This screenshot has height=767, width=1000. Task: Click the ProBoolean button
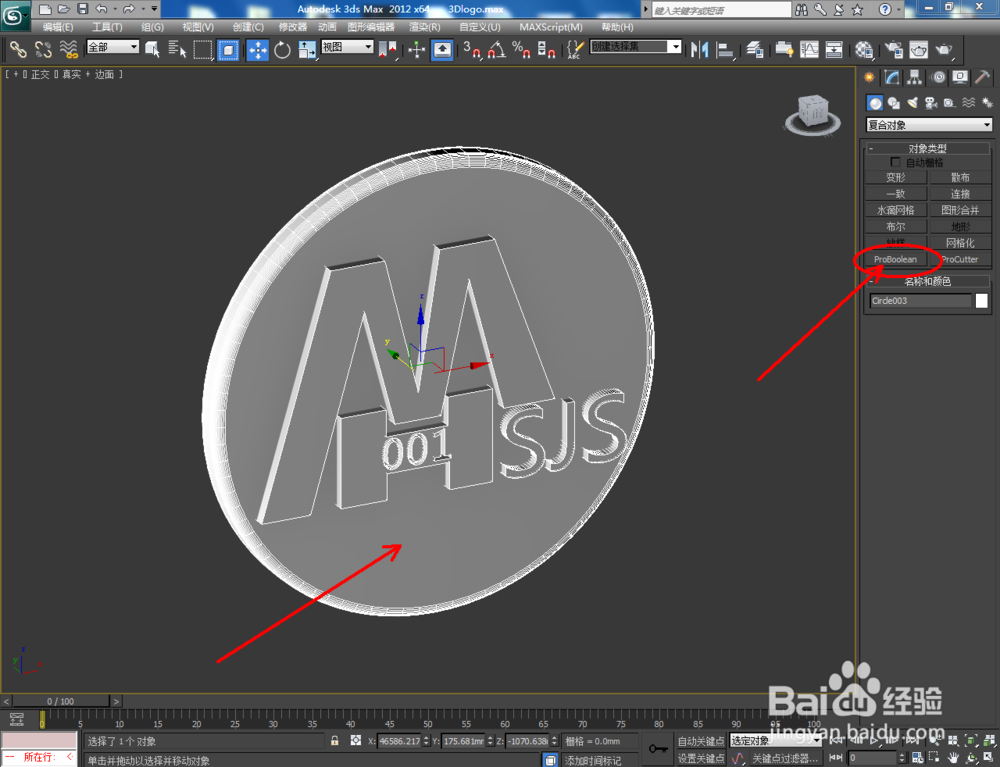point(895,259)
